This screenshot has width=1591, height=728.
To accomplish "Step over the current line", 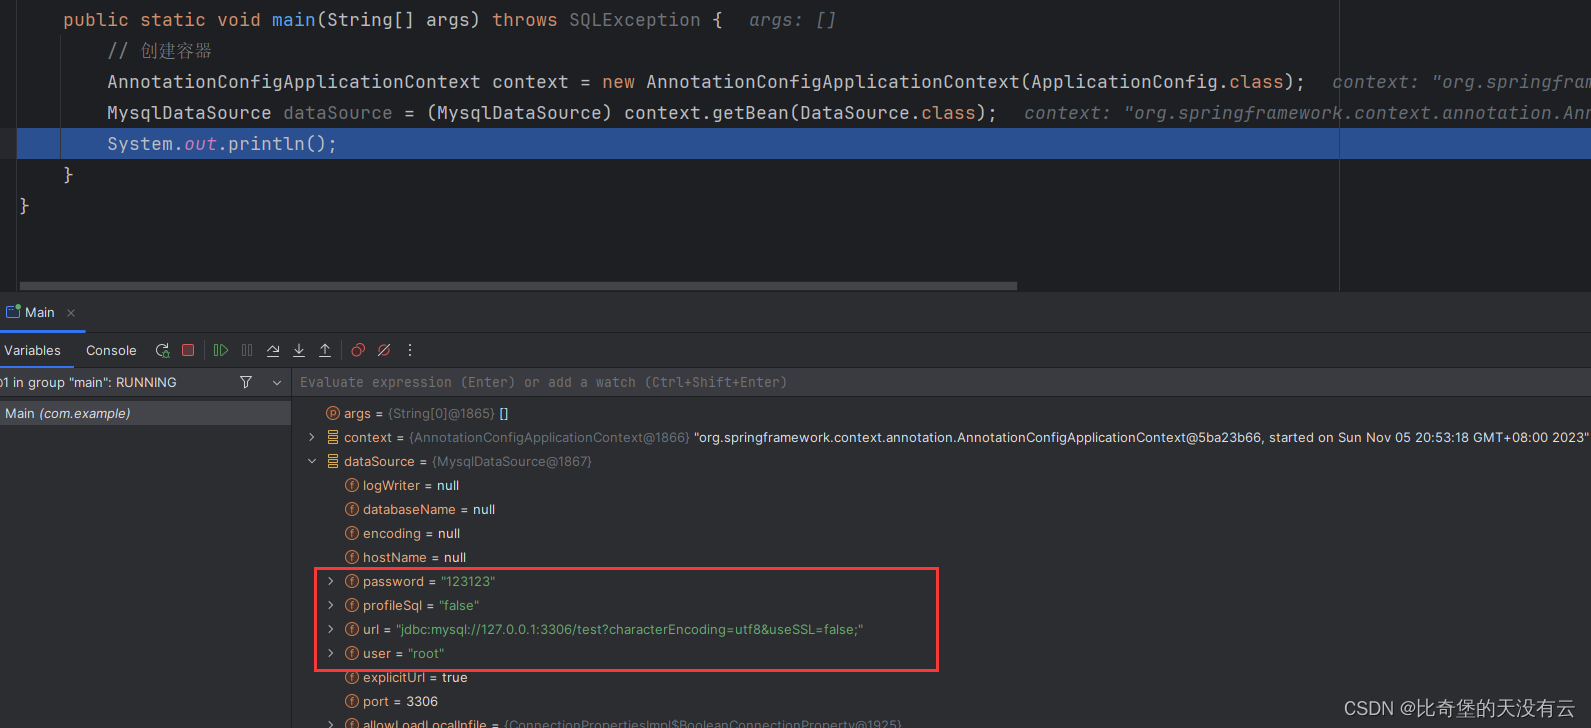I will 273,350.
